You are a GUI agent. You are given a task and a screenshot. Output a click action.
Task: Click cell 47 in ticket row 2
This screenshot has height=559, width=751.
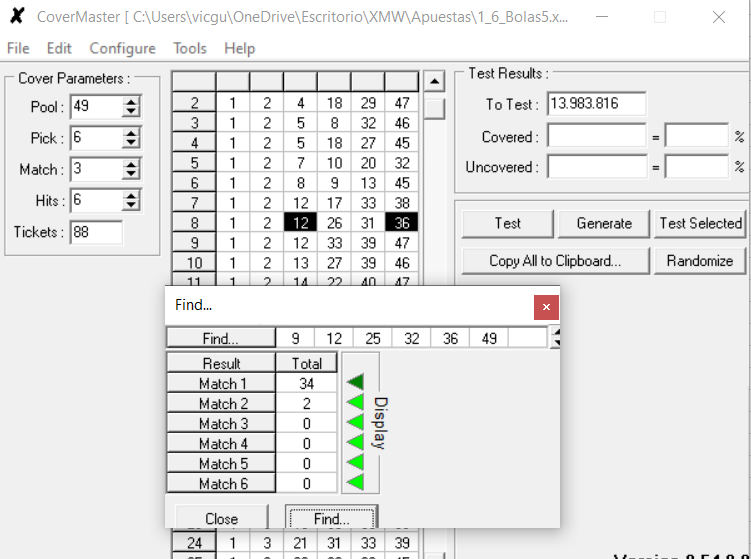(401, 103)
